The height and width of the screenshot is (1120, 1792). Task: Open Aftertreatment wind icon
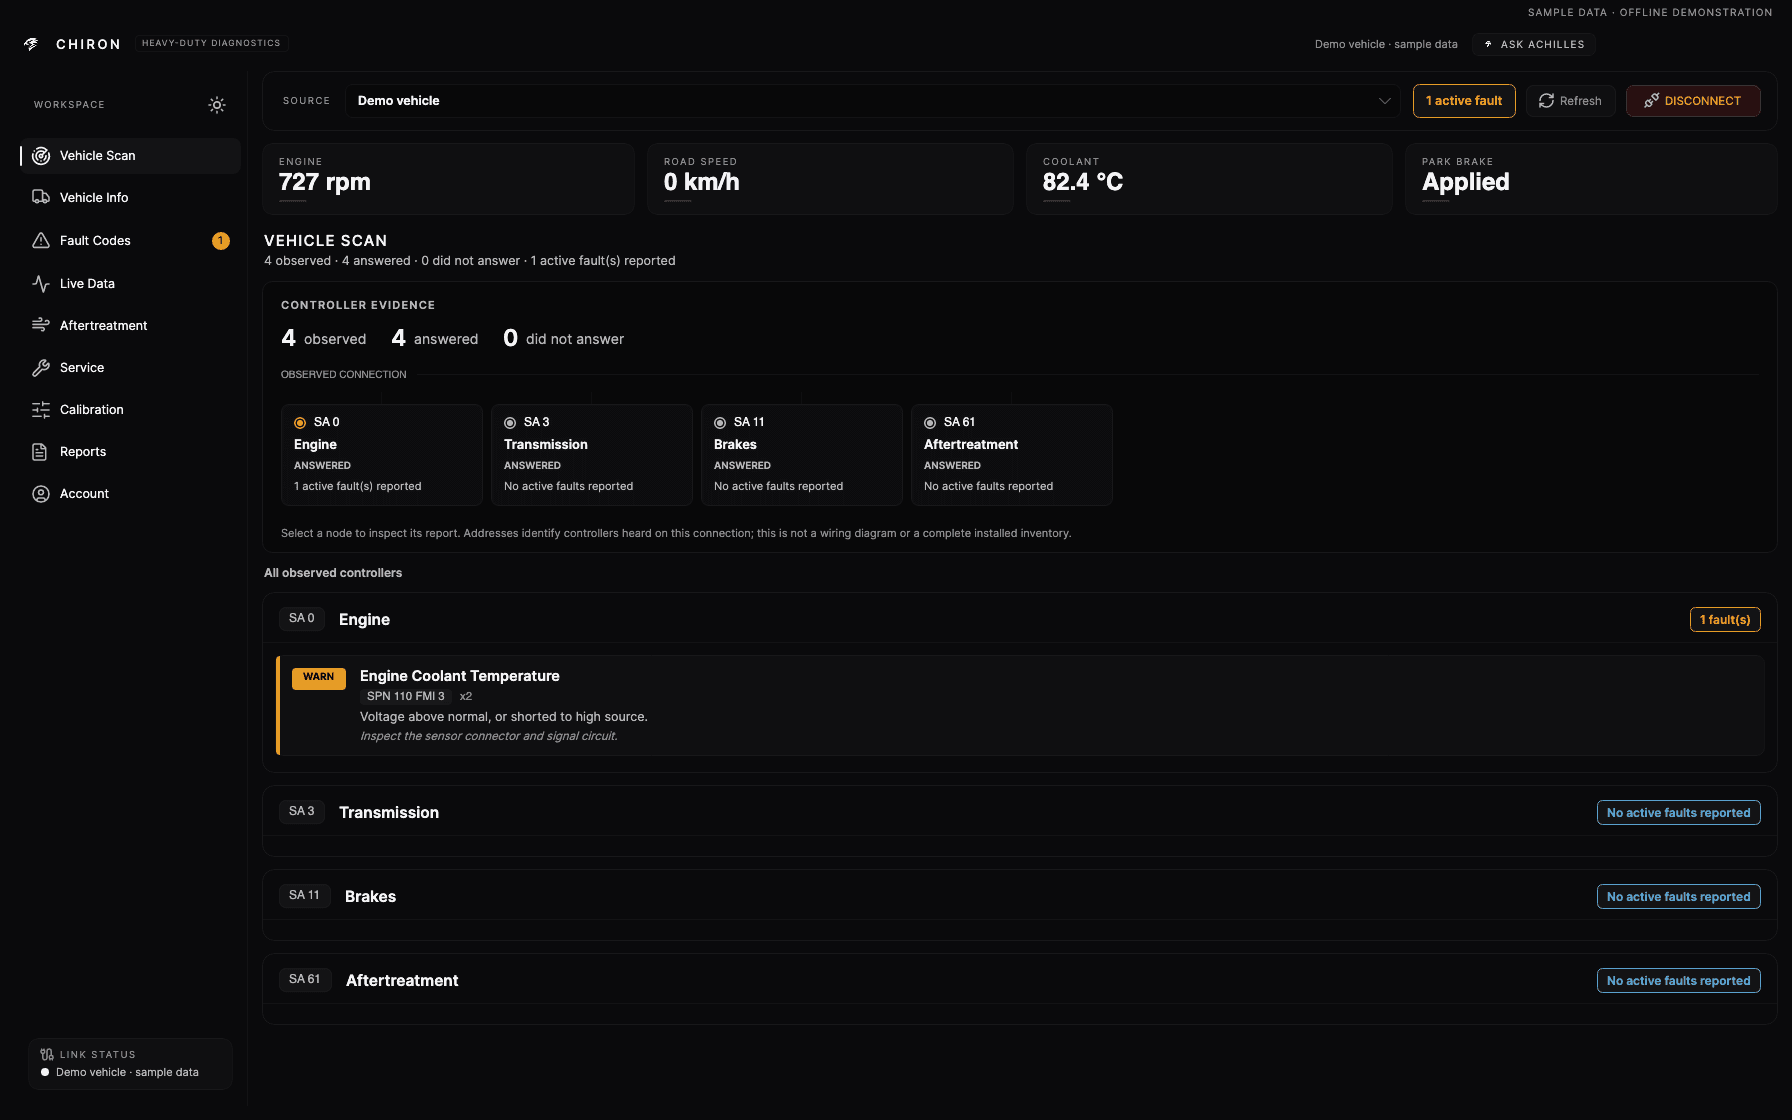[41, 326]
